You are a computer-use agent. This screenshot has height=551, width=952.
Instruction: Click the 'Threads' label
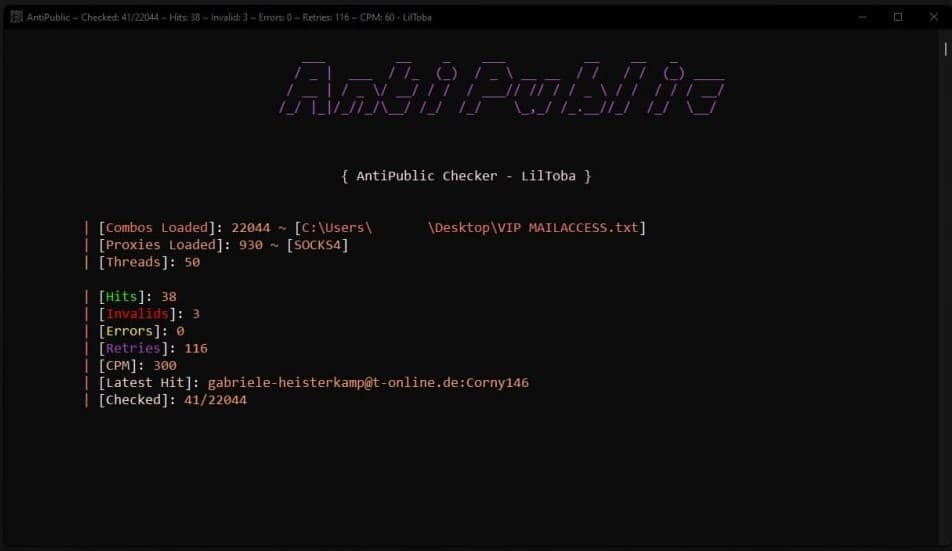point(134,262)
